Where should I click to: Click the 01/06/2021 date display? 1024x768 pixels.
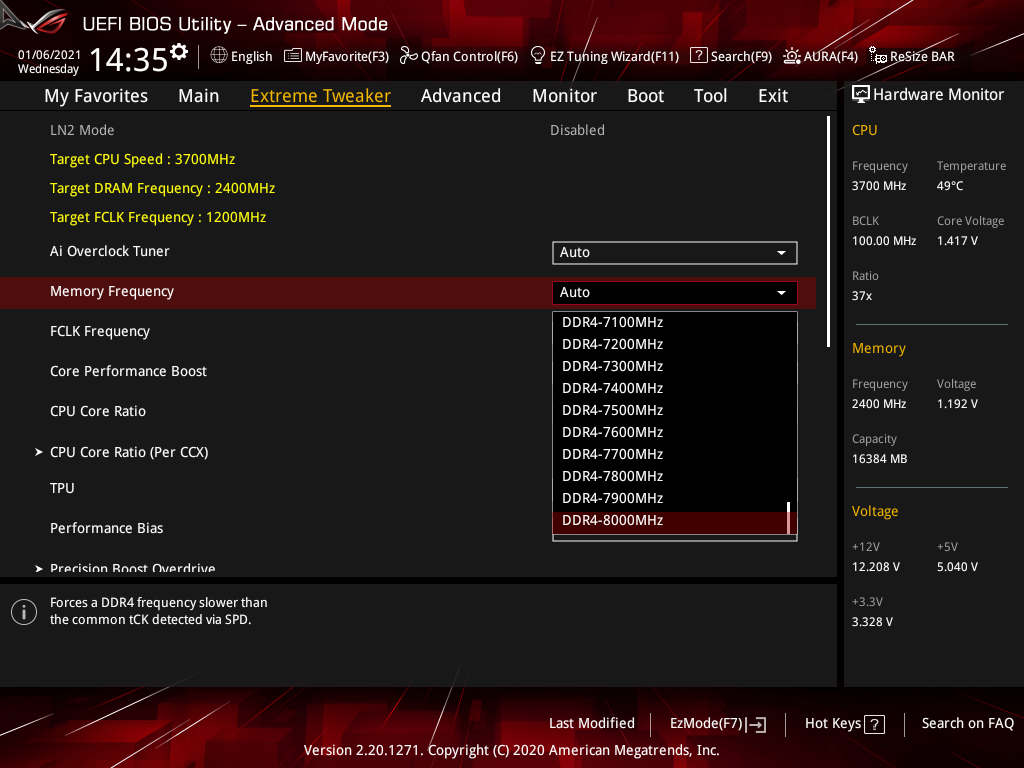(x=49, y=55)
